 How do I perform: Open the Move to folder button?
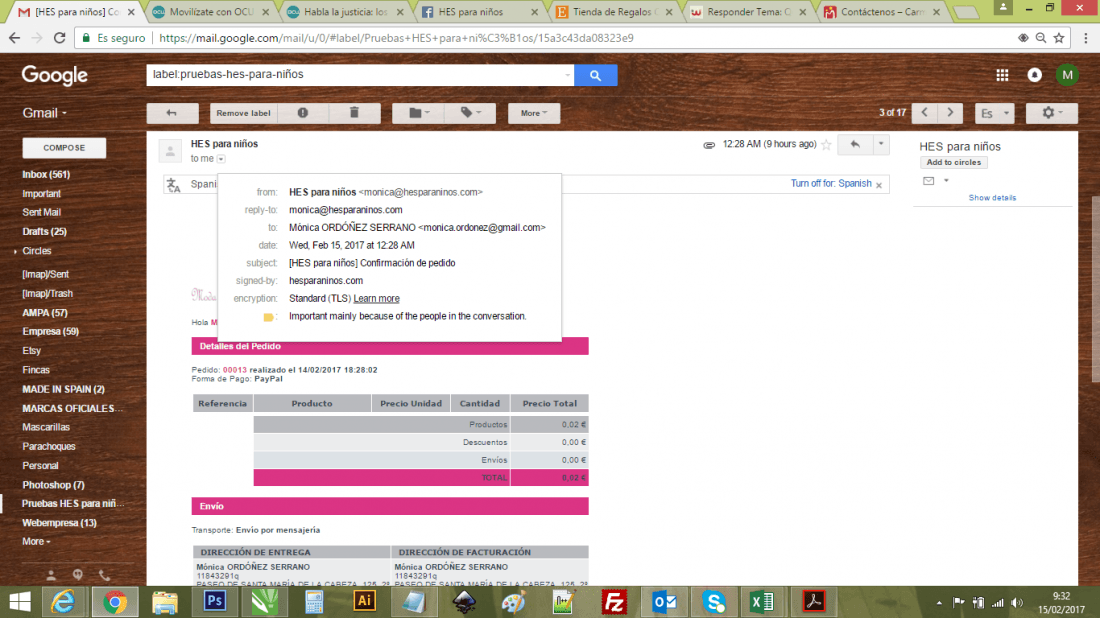[419, 113]
